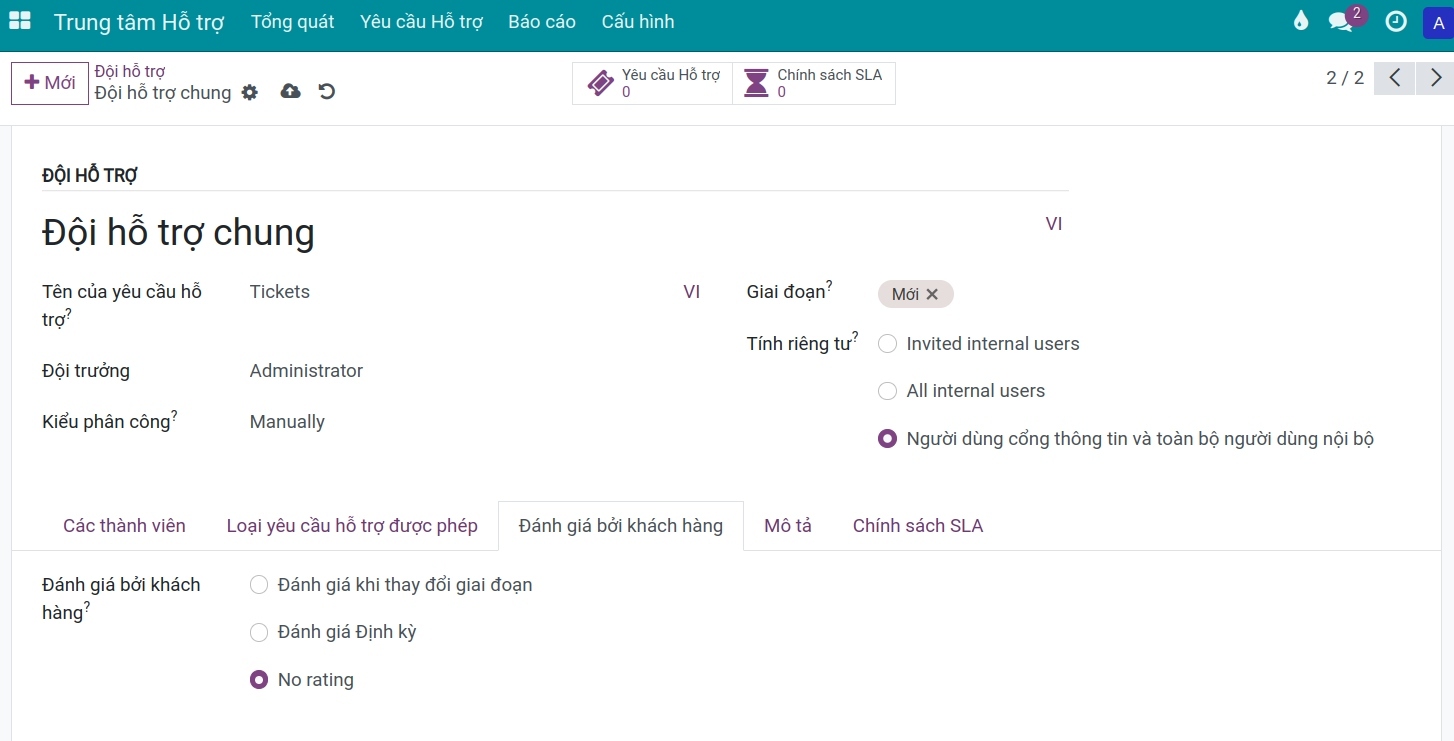Switch to the Chính sách SLA tab
This screenshot has width=1454, height=741.
point(918,526)
